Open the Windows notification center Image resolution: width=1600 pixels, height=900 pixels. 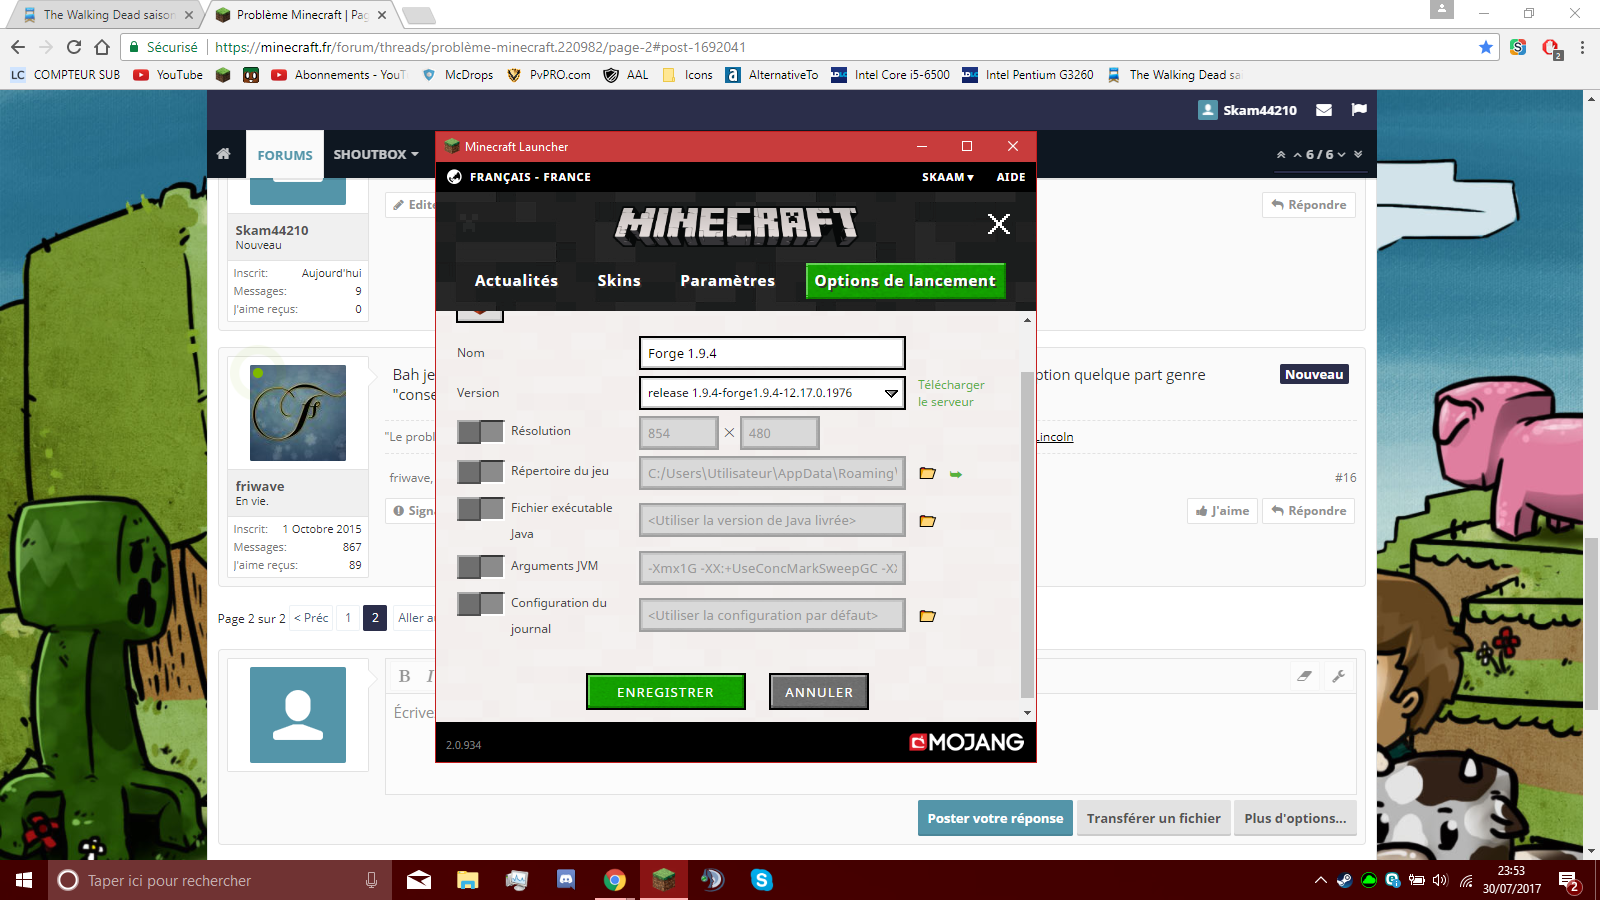tap(1569, 881)
